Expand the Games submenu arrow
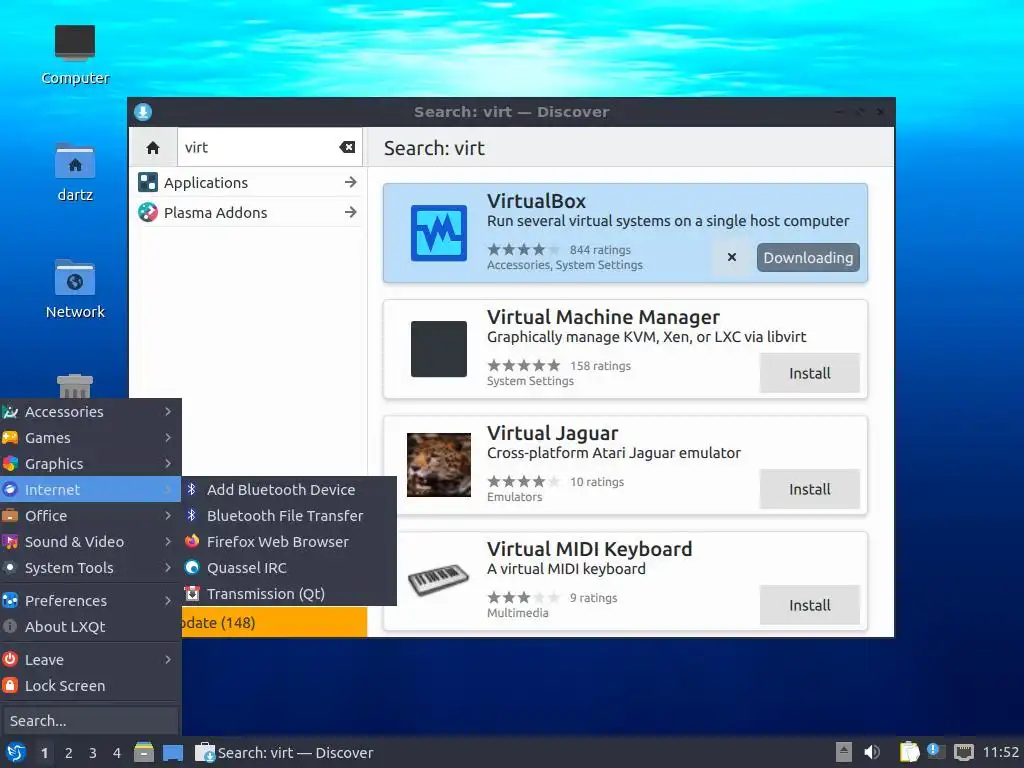Viewport: 1024px width, 768px height. click(x=168, y=438)
